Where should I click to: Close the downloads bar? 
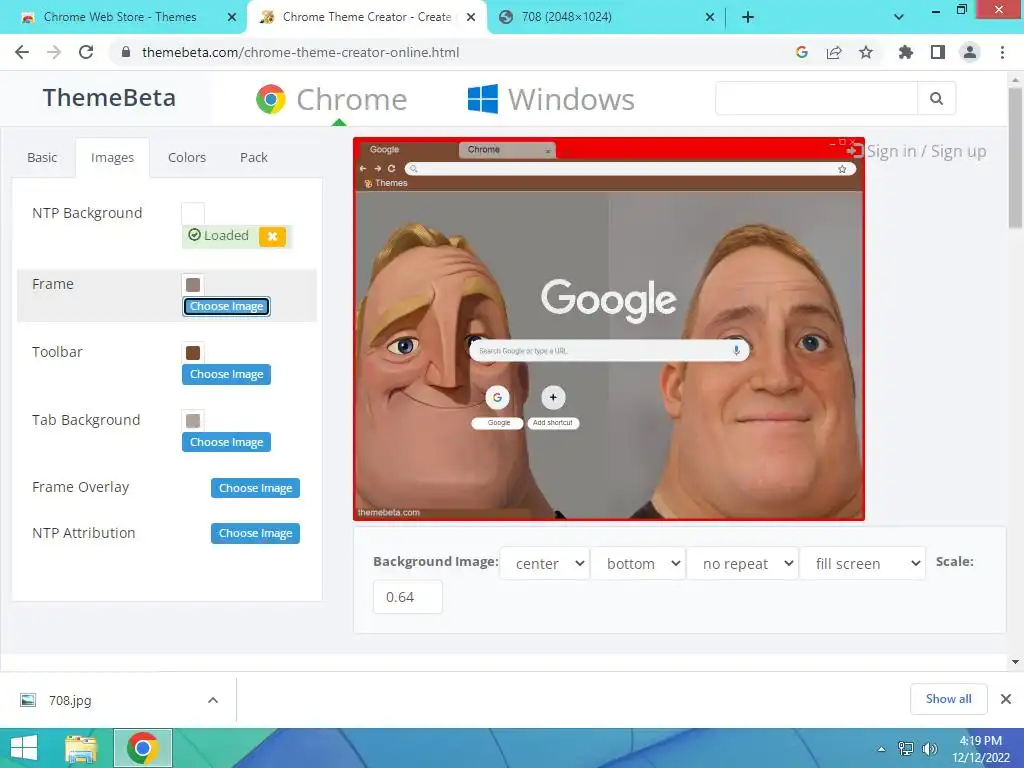click(x=1006, y=699)
